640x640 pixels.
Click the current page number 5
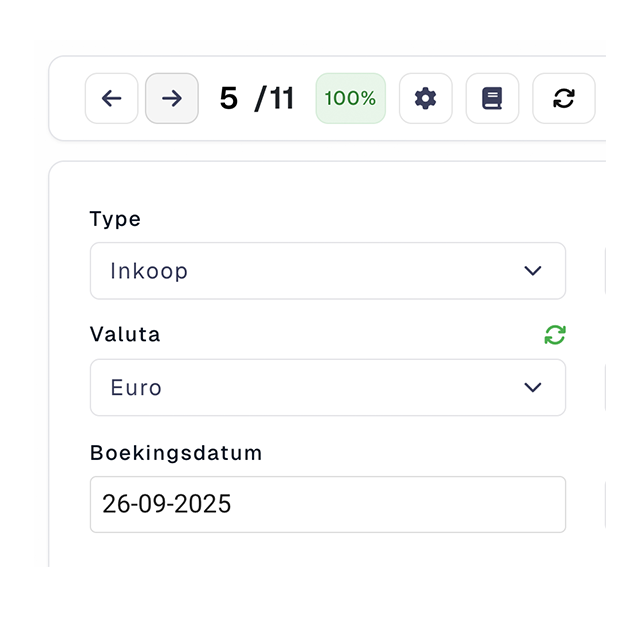pyautogui.click(x=229, y=99)
